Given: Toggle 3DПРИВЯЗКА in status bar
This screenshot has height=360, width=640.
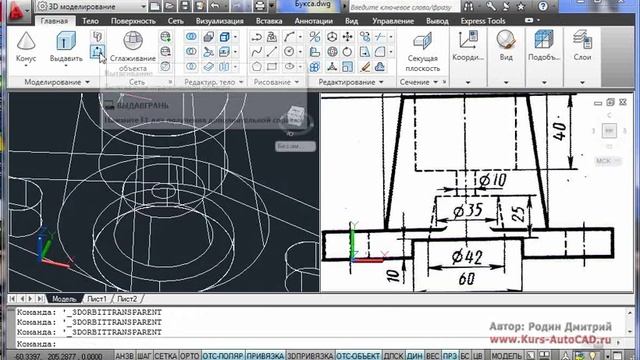Looking at the screenshot, I should (310, 356).
